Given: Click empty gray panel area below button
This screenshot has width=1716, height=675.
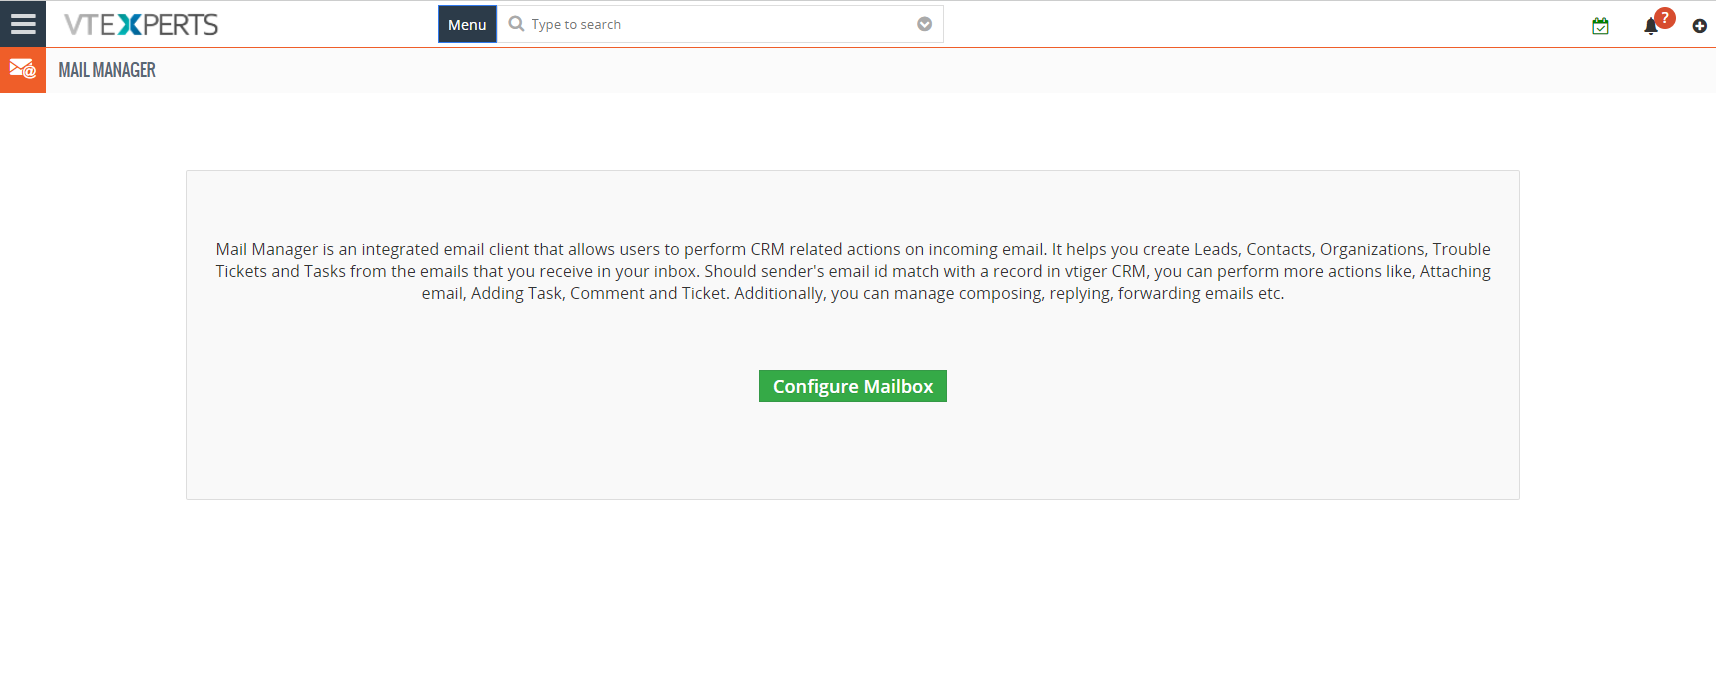Looking at the screenshot, I should pyautogui.click(x=853, y=450).
